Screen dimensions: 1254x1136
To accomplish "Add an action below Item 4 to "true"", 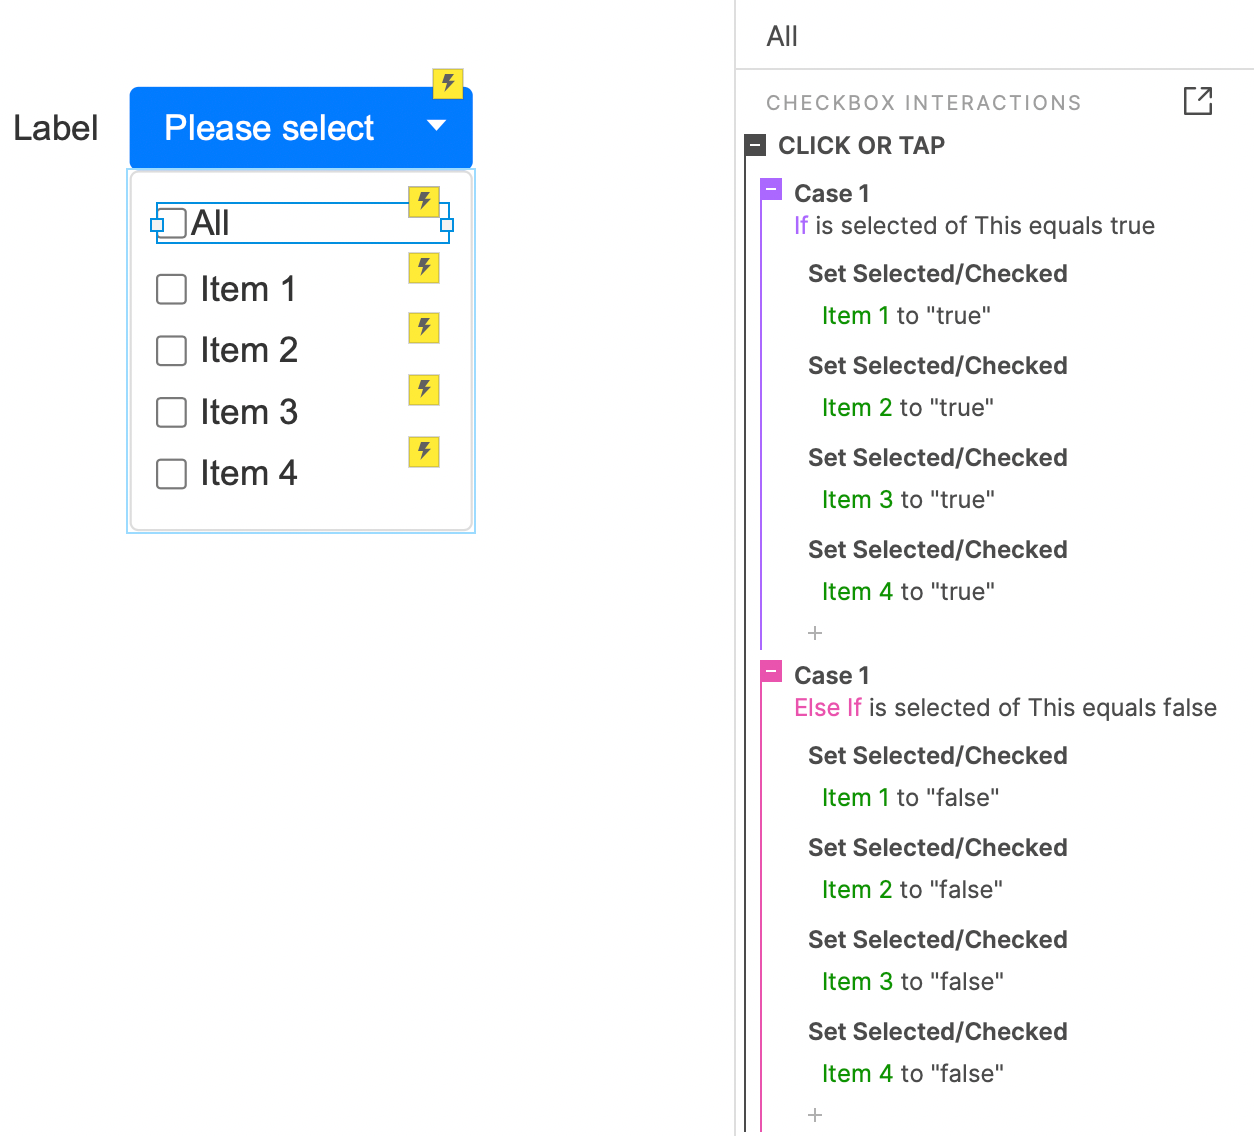I will coord(815,633).
